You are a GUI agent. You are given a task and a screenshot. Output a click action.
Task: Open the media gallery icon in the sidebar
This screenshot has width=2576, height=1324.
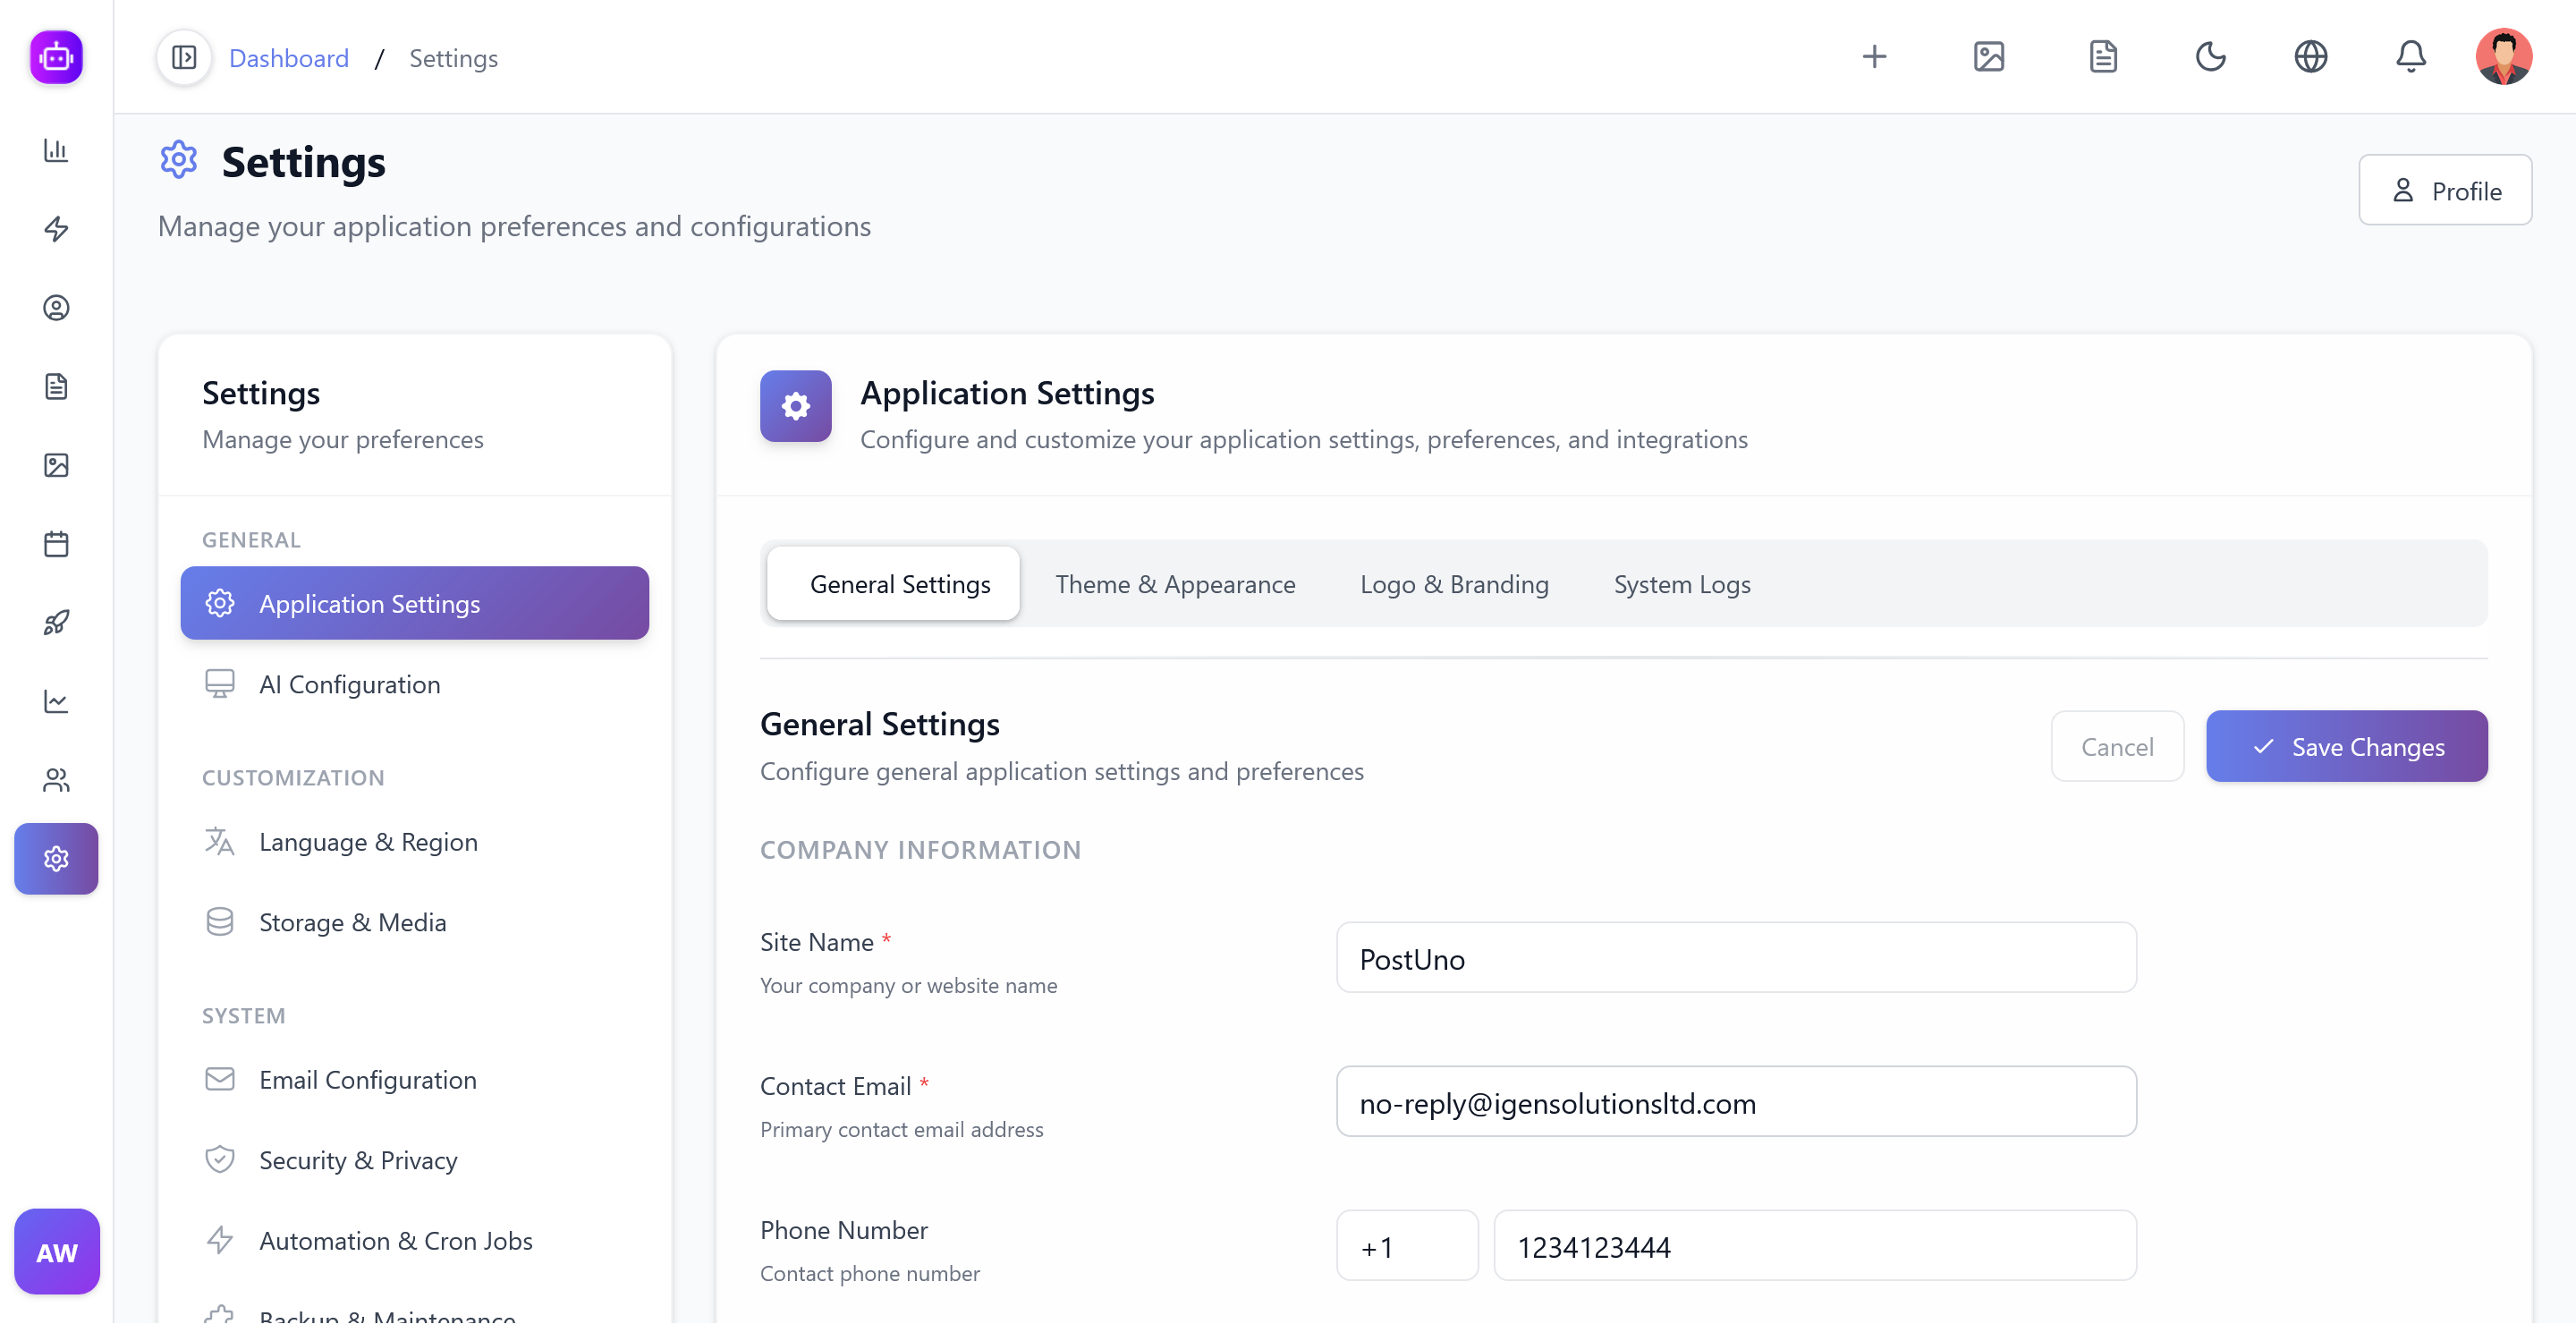coord(56,465)
